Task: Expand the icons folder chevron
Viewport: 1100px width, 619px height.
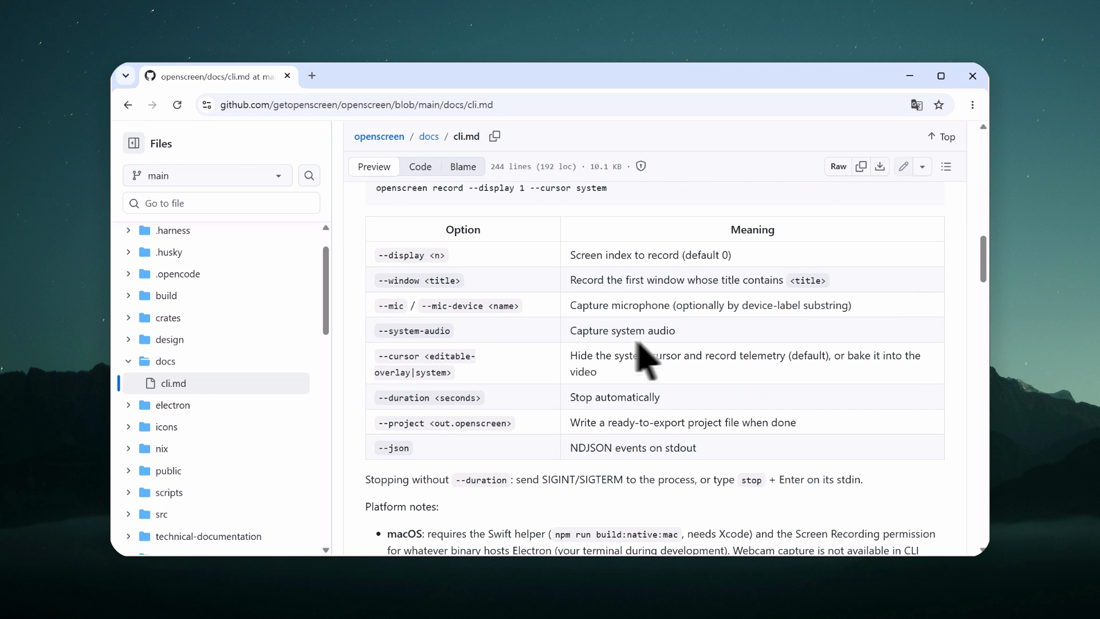Action: 128,427
